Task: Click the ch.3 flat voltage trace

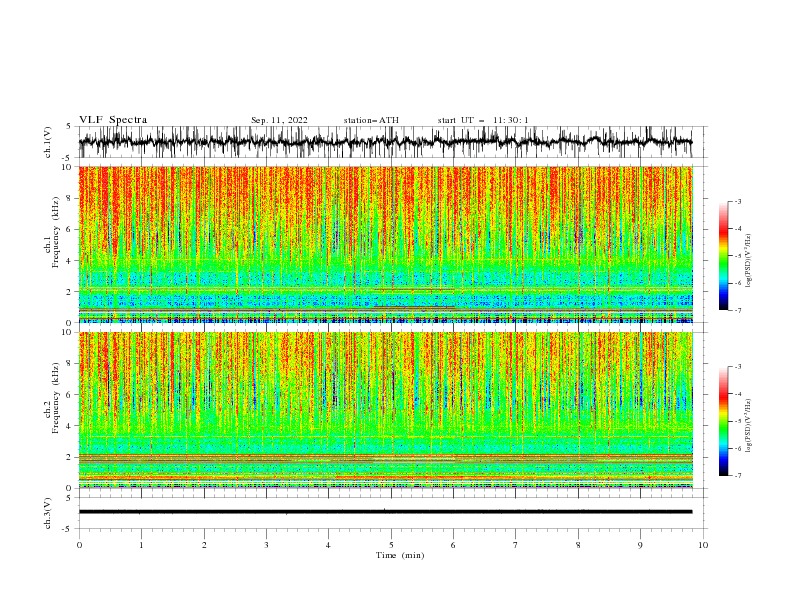Action: tap(385, 512)
